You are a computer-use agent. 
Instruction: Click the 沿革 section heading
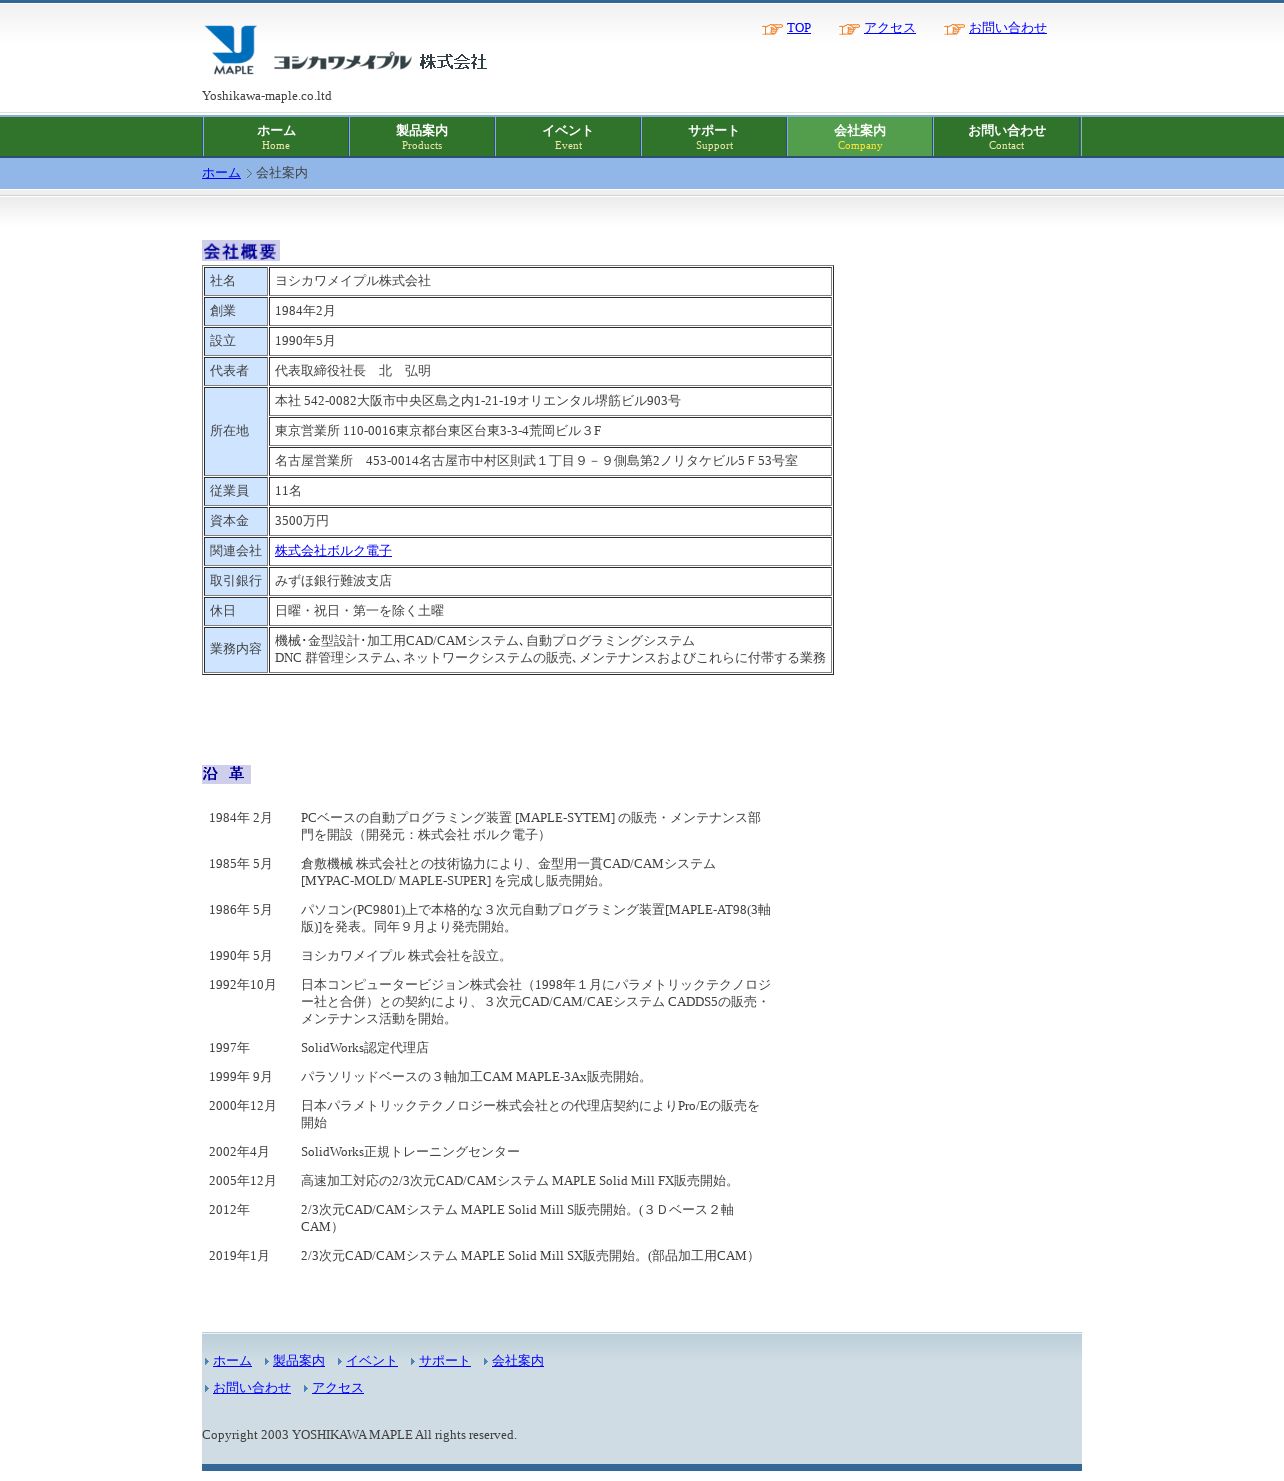(226, 774)
